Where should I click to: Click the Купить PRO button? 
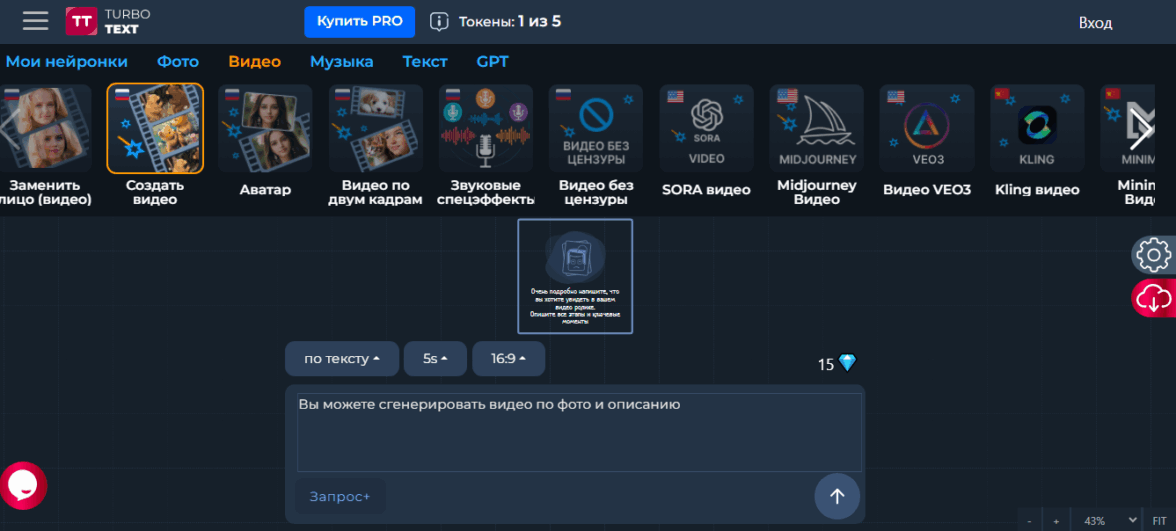359,21
